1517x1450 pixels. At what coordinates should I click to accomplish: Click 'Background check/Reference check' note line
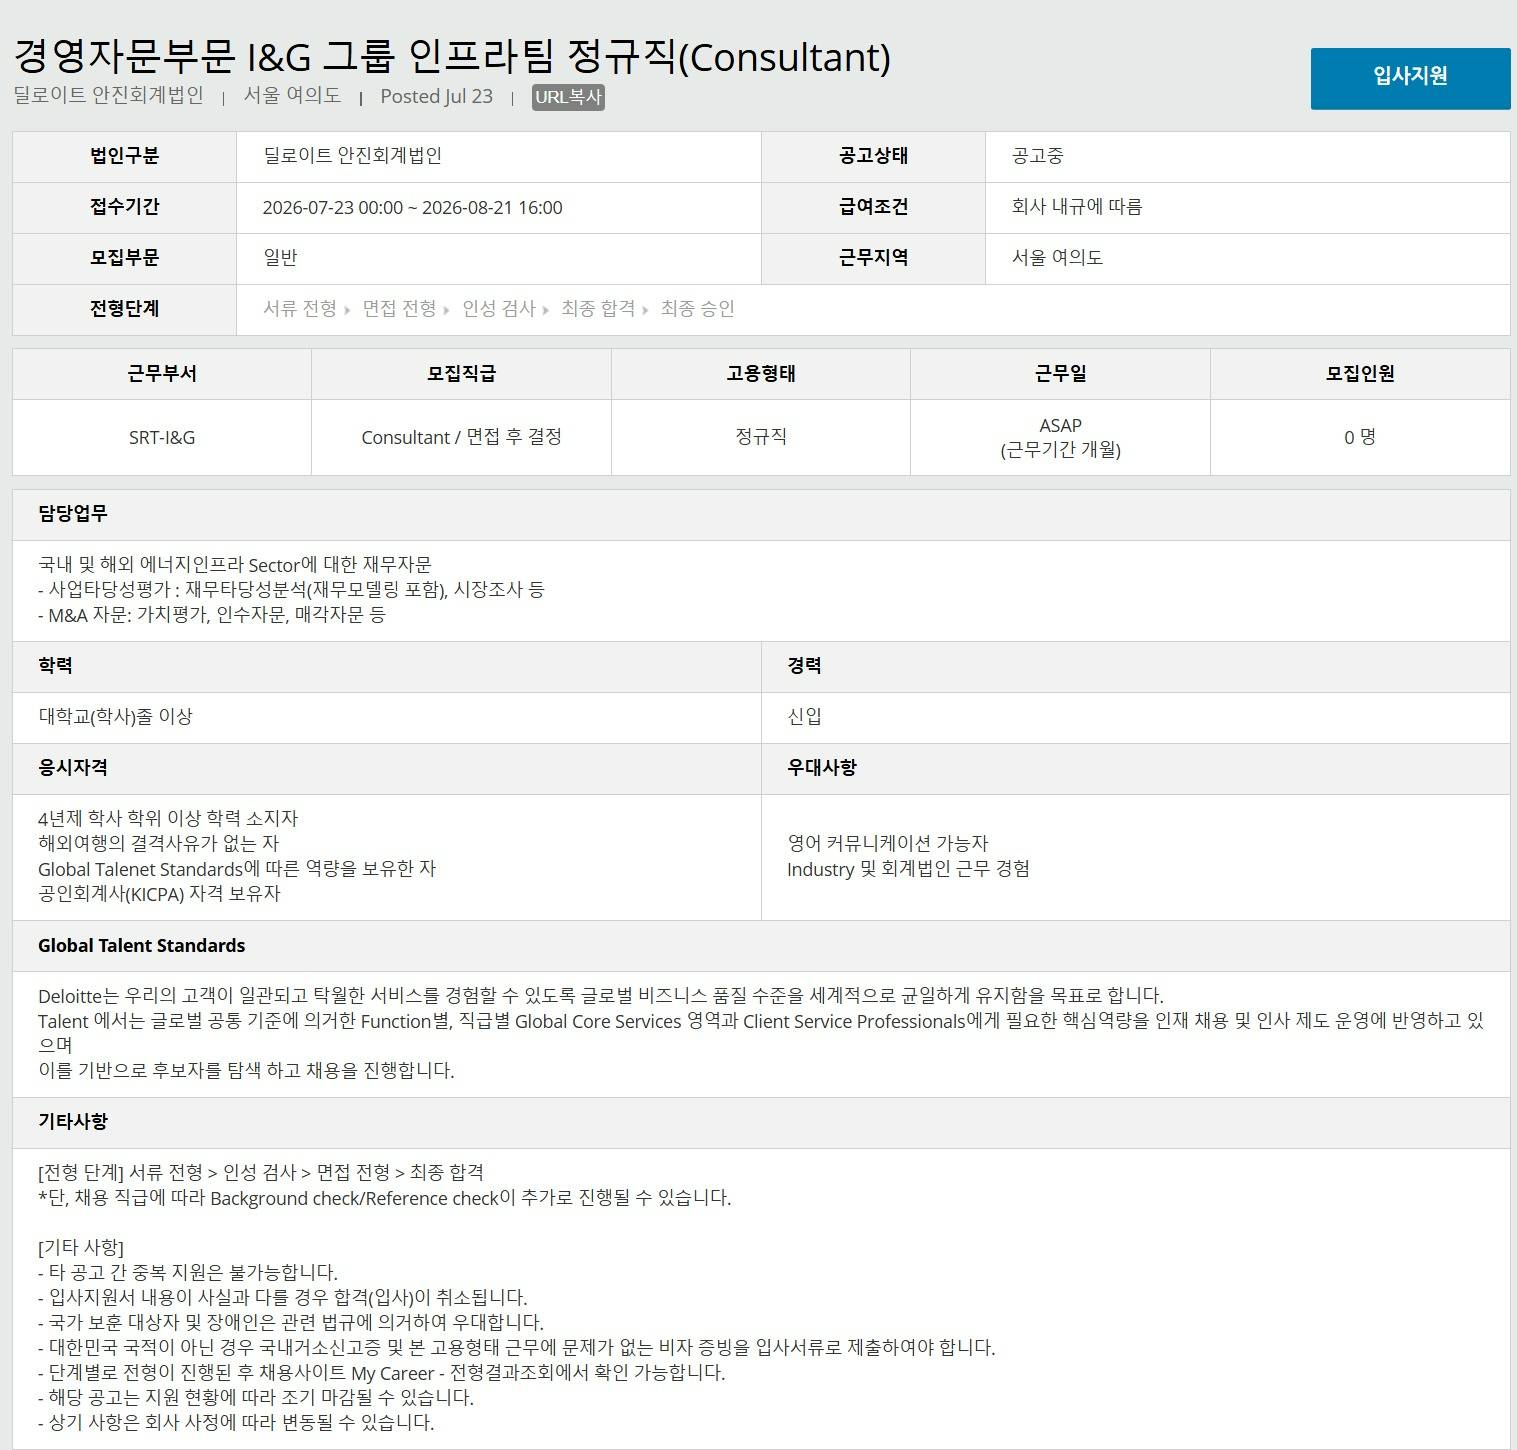pyautogui.click(x=385, y=1198)
